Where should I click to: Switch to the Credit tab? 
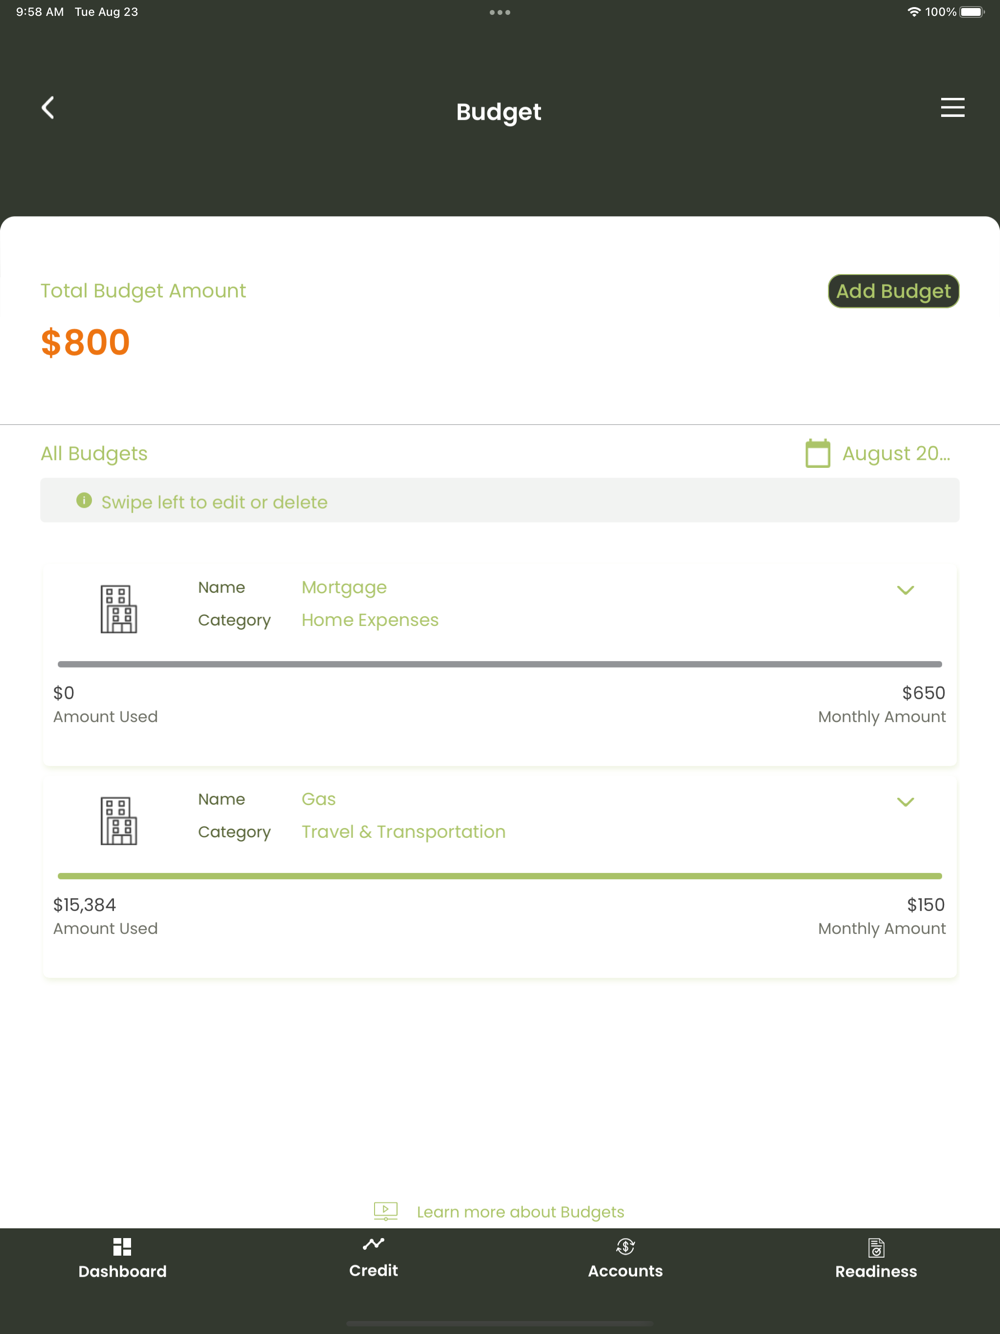point(373,1257)
